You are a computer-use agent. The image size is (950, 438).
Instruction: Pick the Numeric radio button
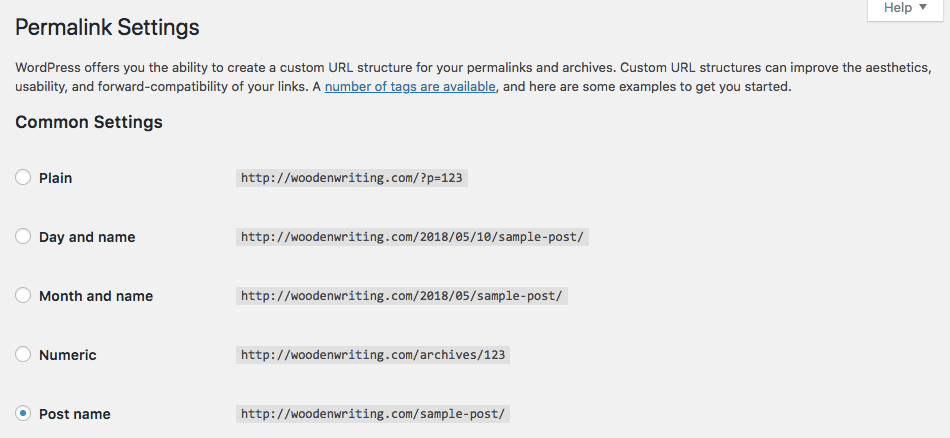coord(23,355)
